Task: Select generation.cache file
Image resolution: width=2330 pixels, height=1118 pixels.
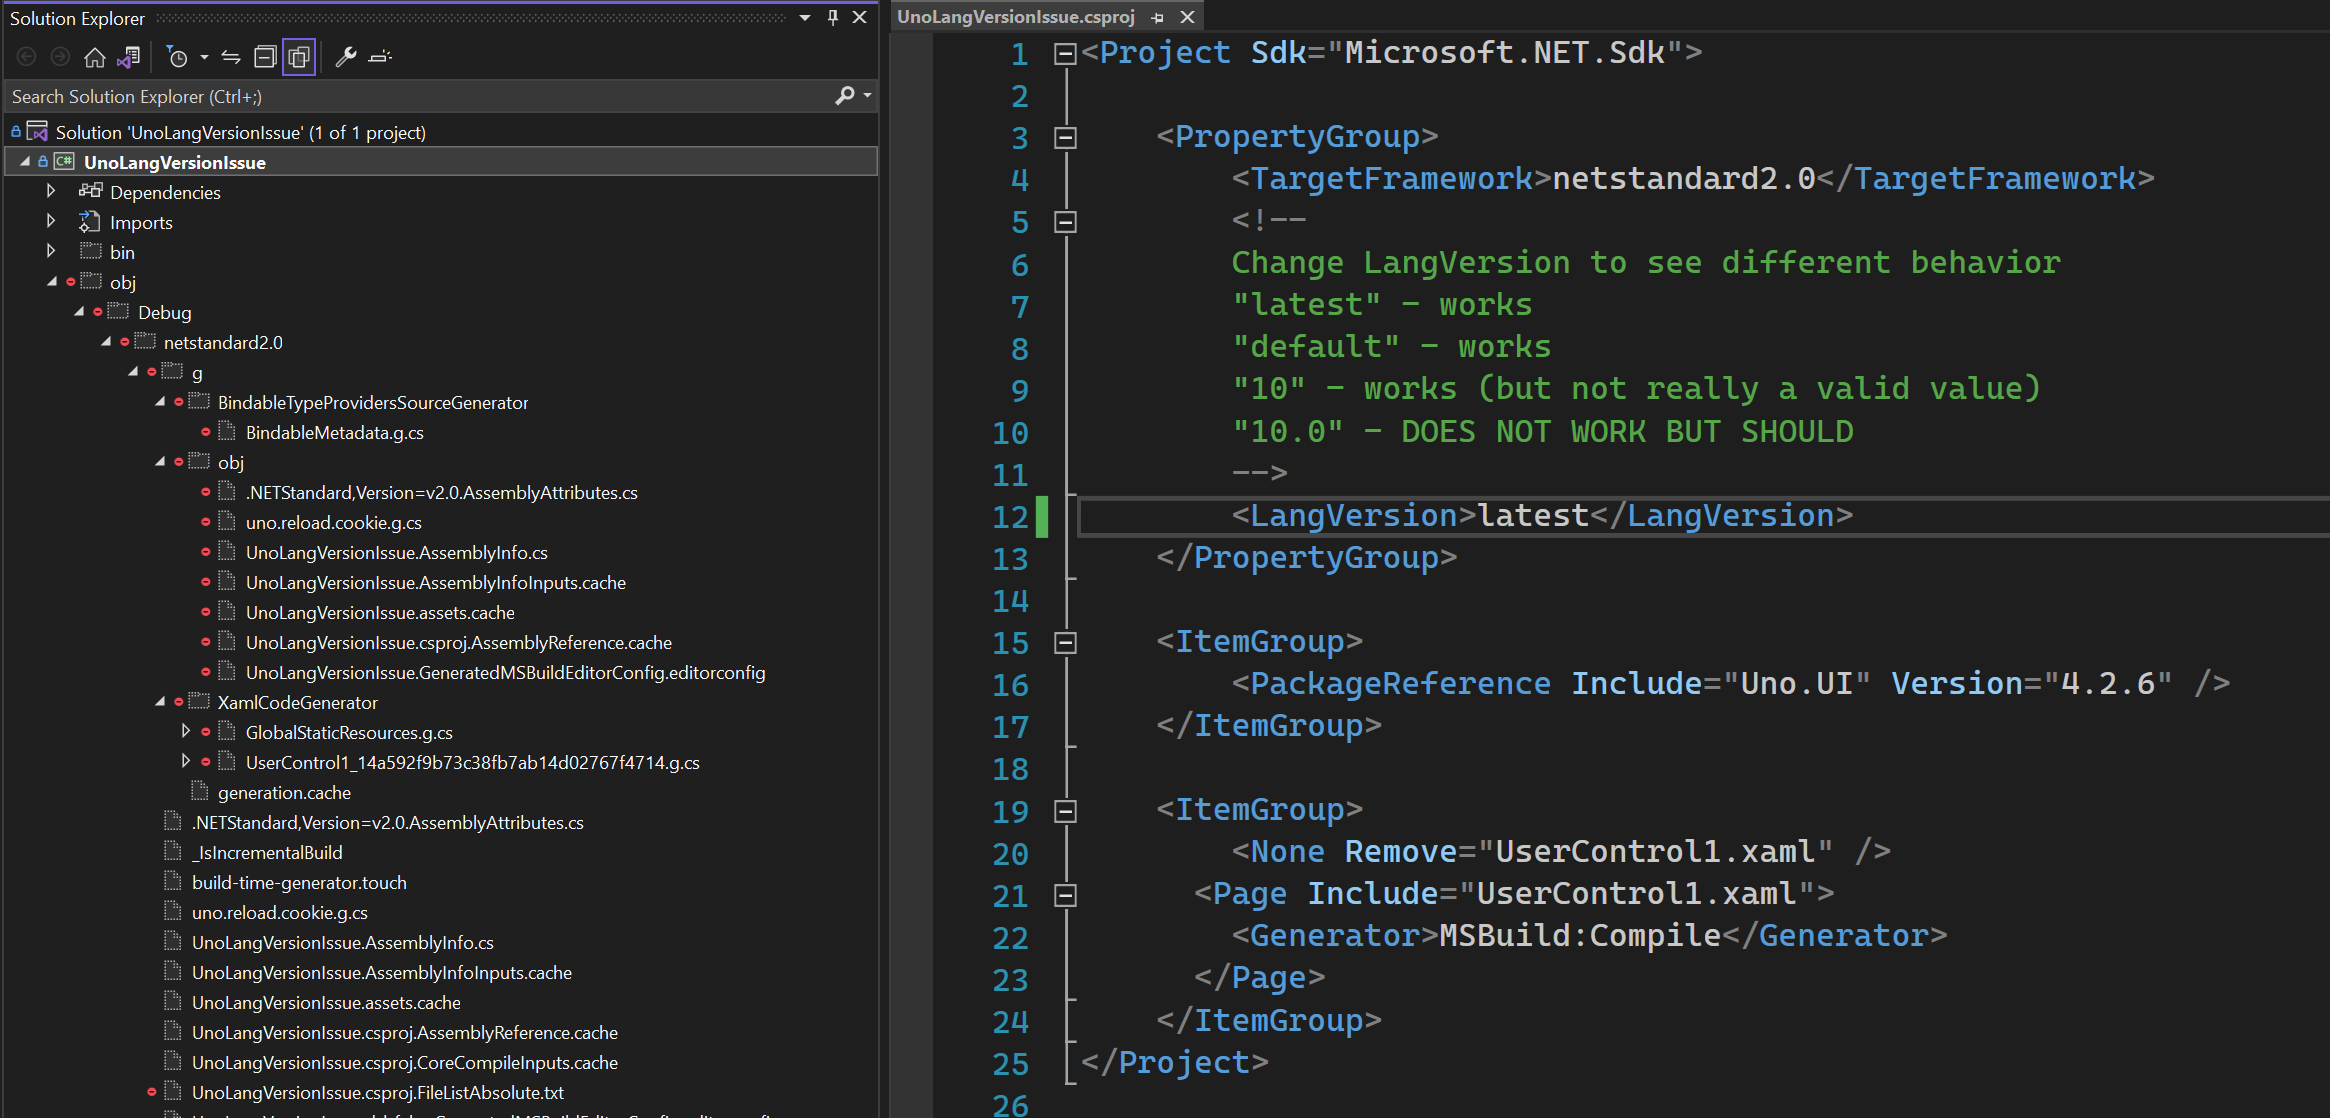Action: click(284, 792)
